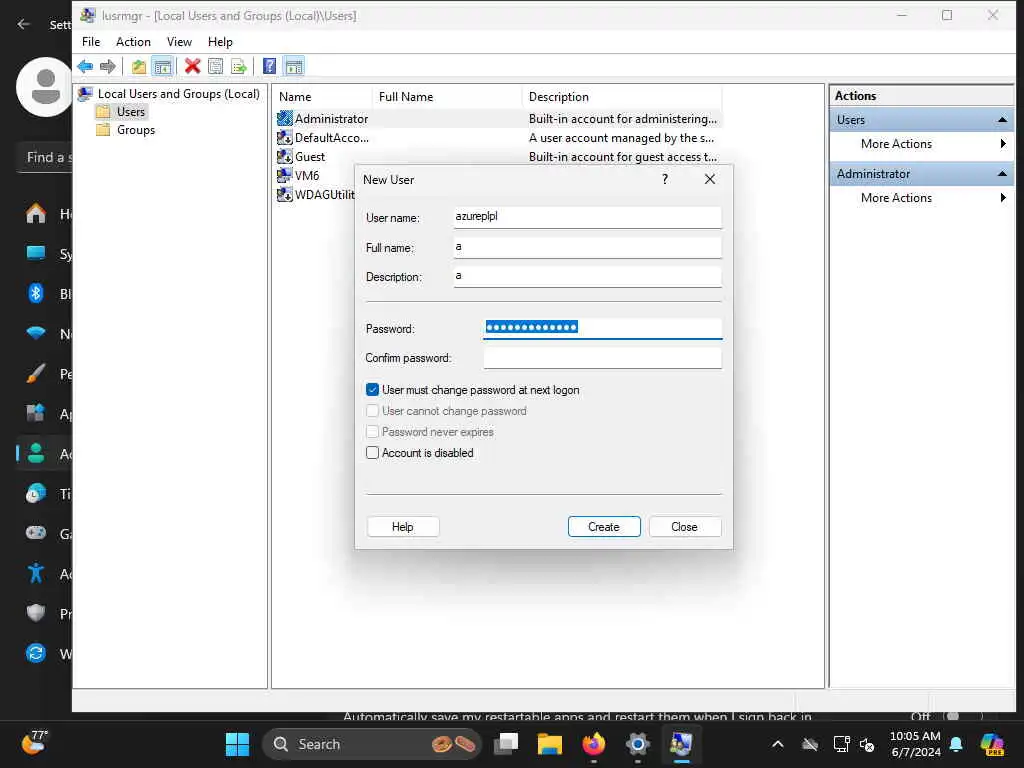Toggle Show/Hide Console Tree toolbar icon
The image size is (1024, 768).
click(x=163, y=66)
